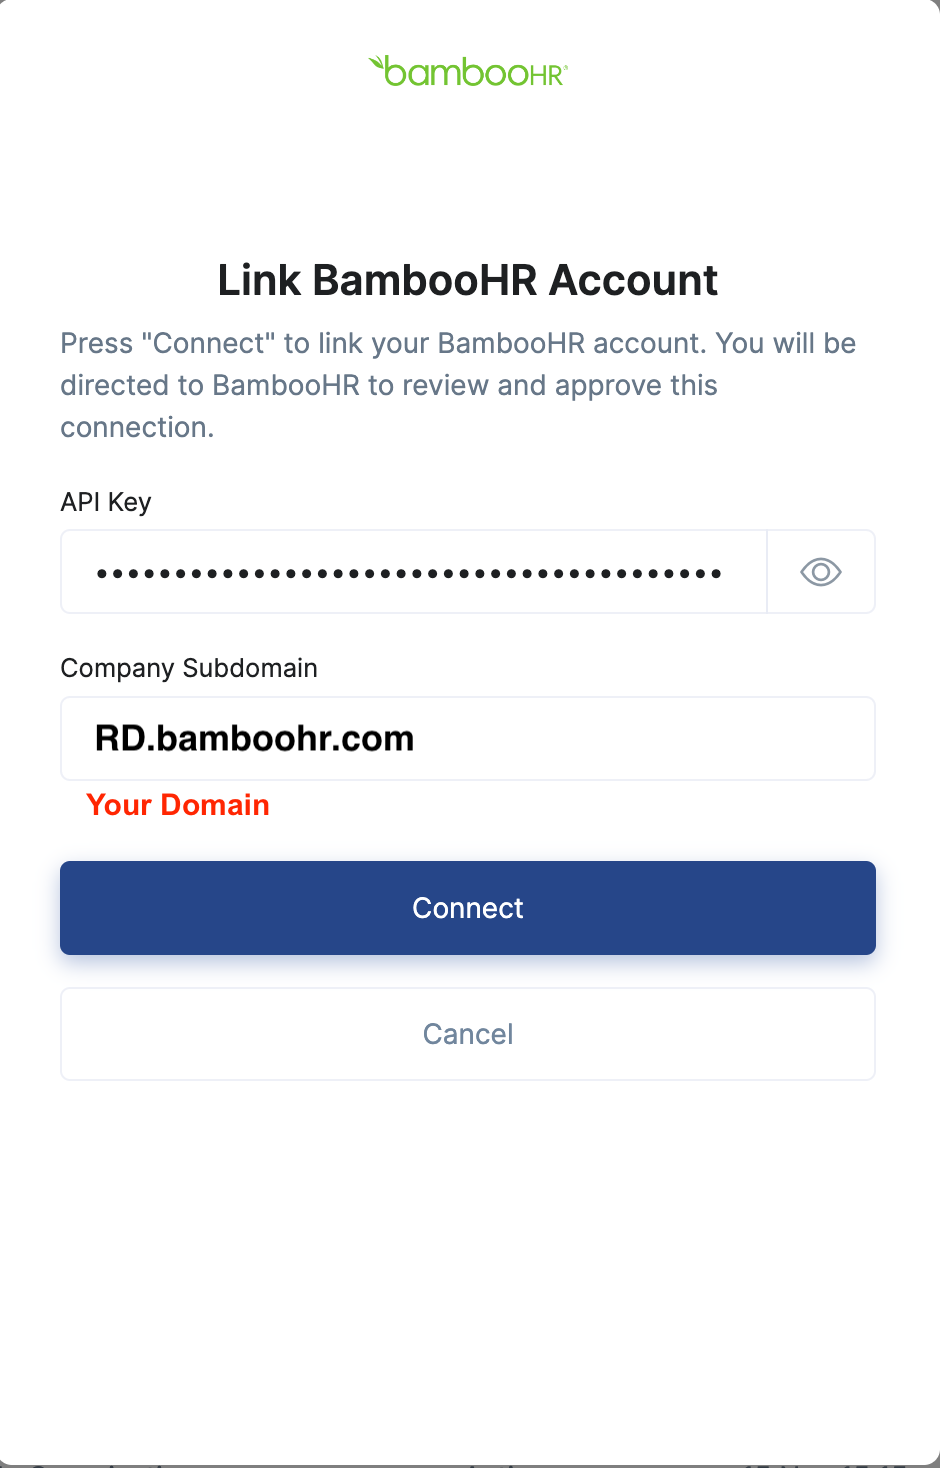Click the description paragraph about linking account

coord(459,385)
